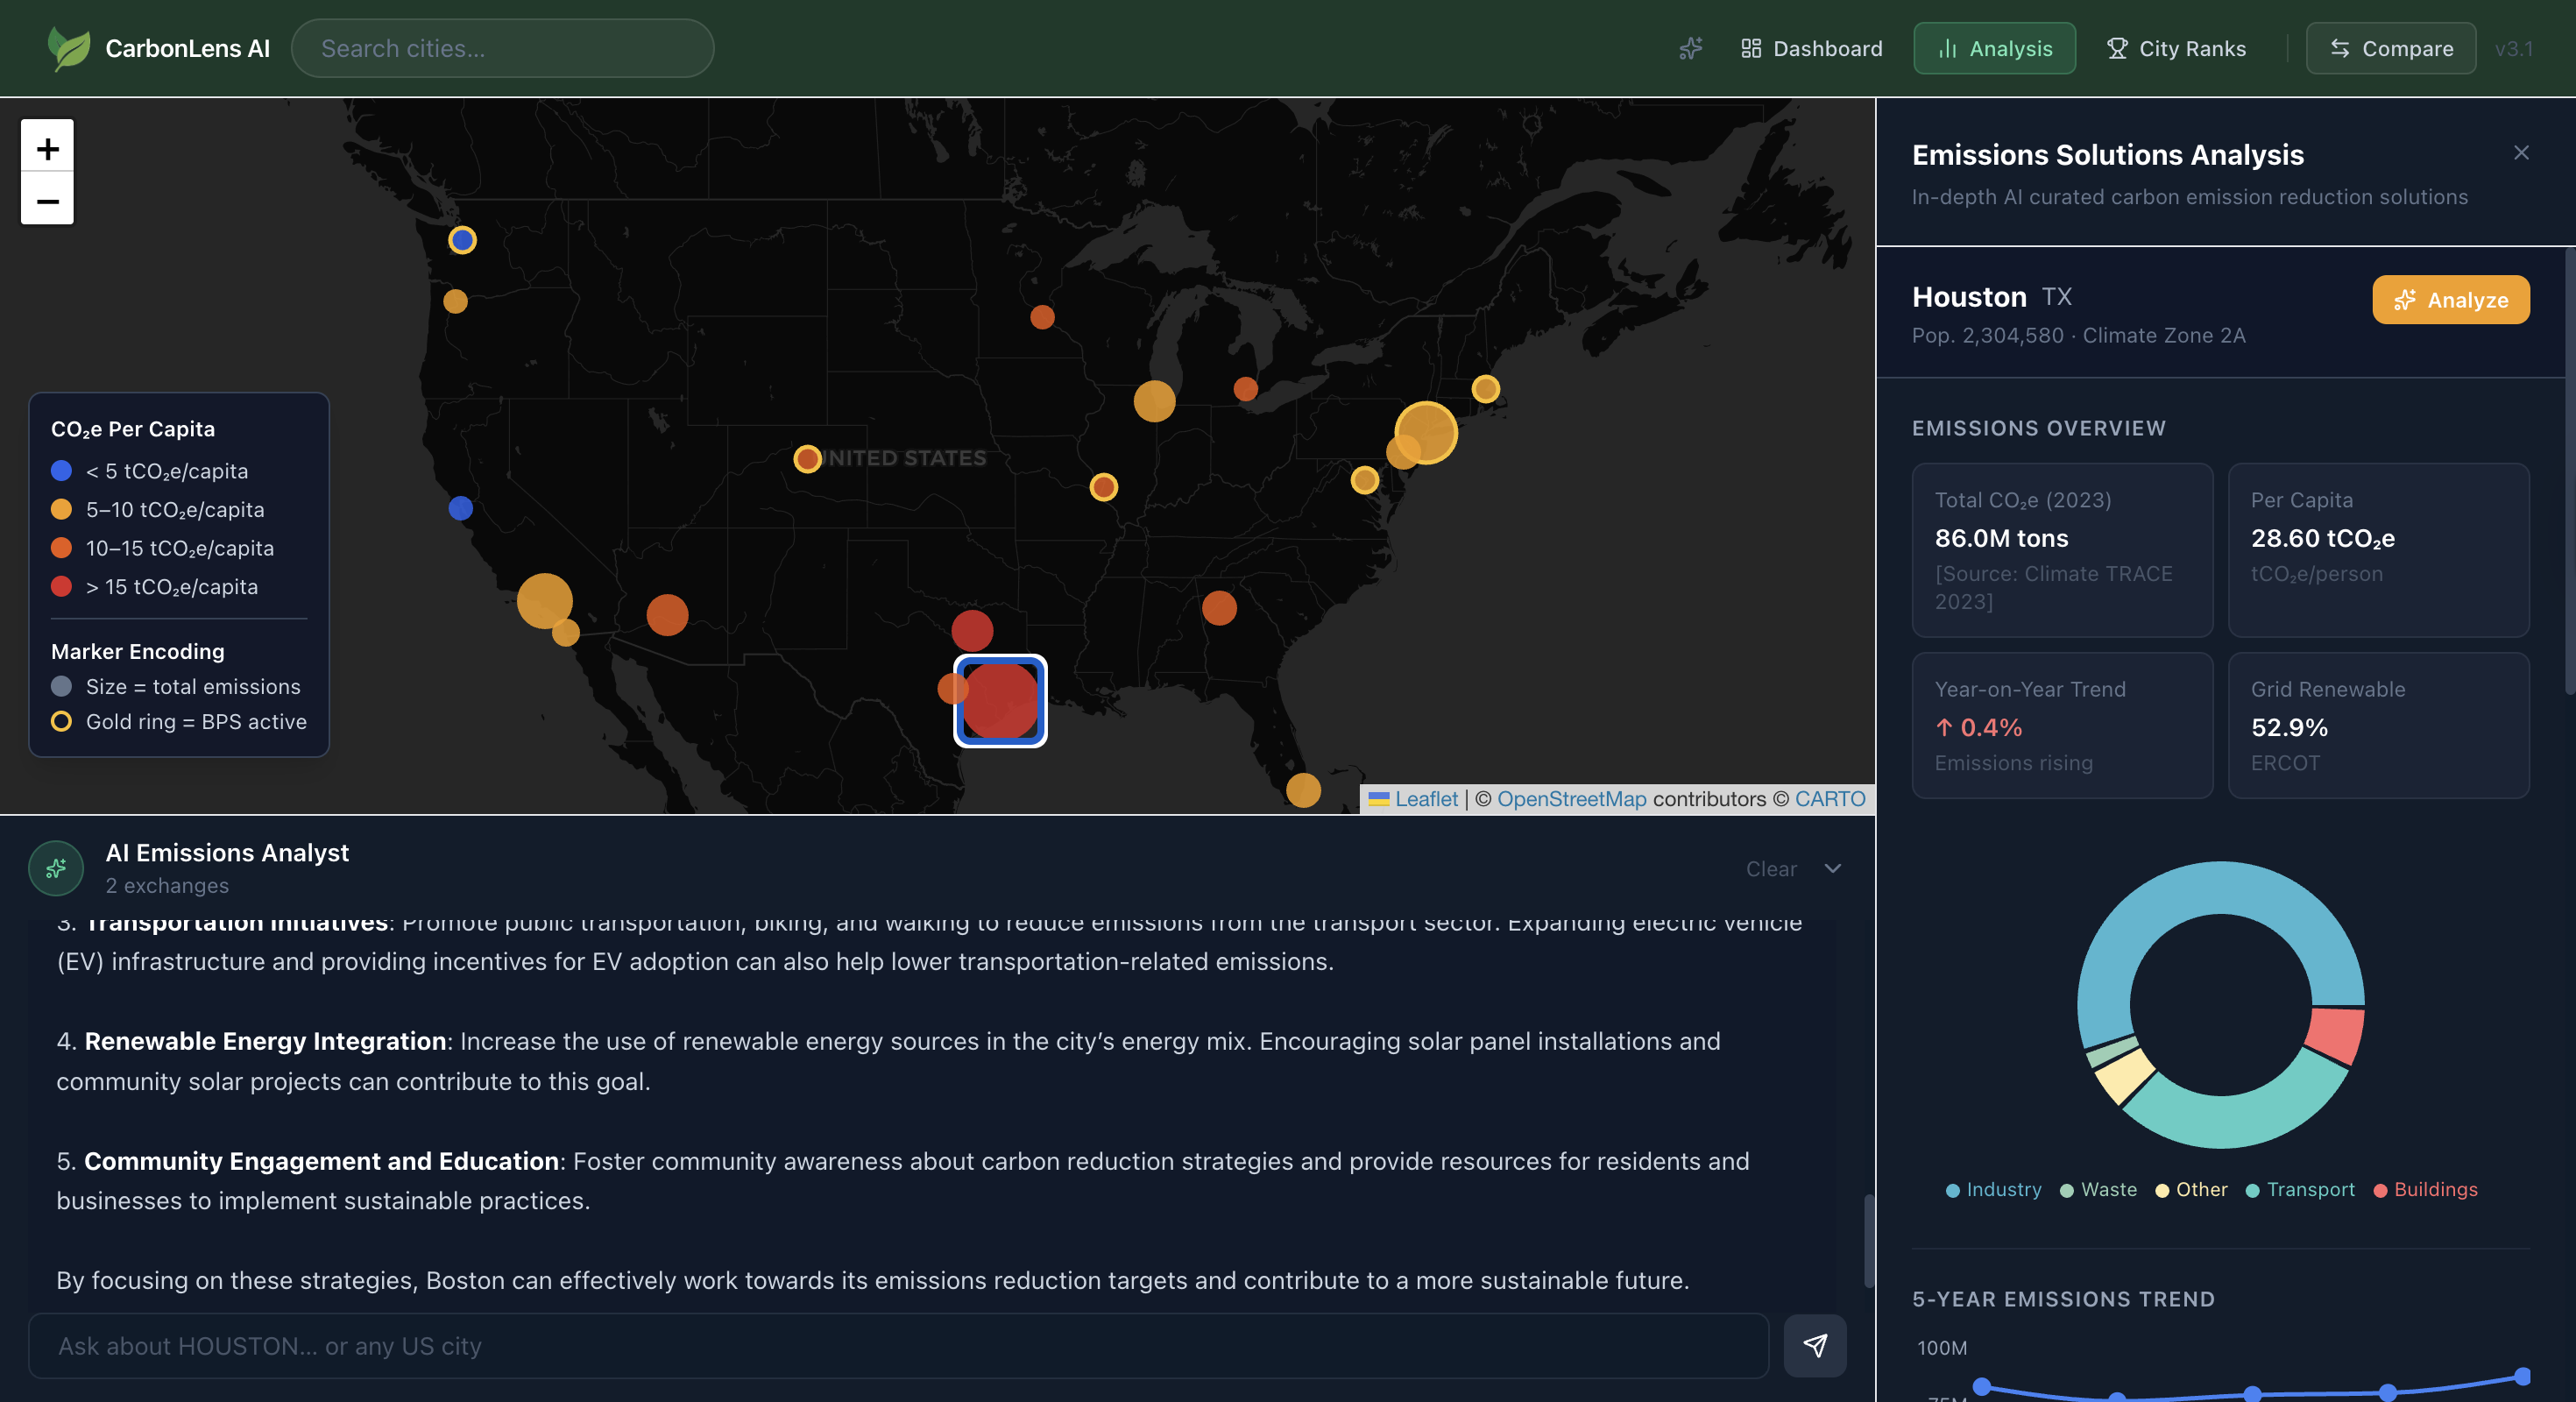Viewport: 2576px width, 1402px height.
Task: Switch to the Analysis tab
Action: point(1994,48)
